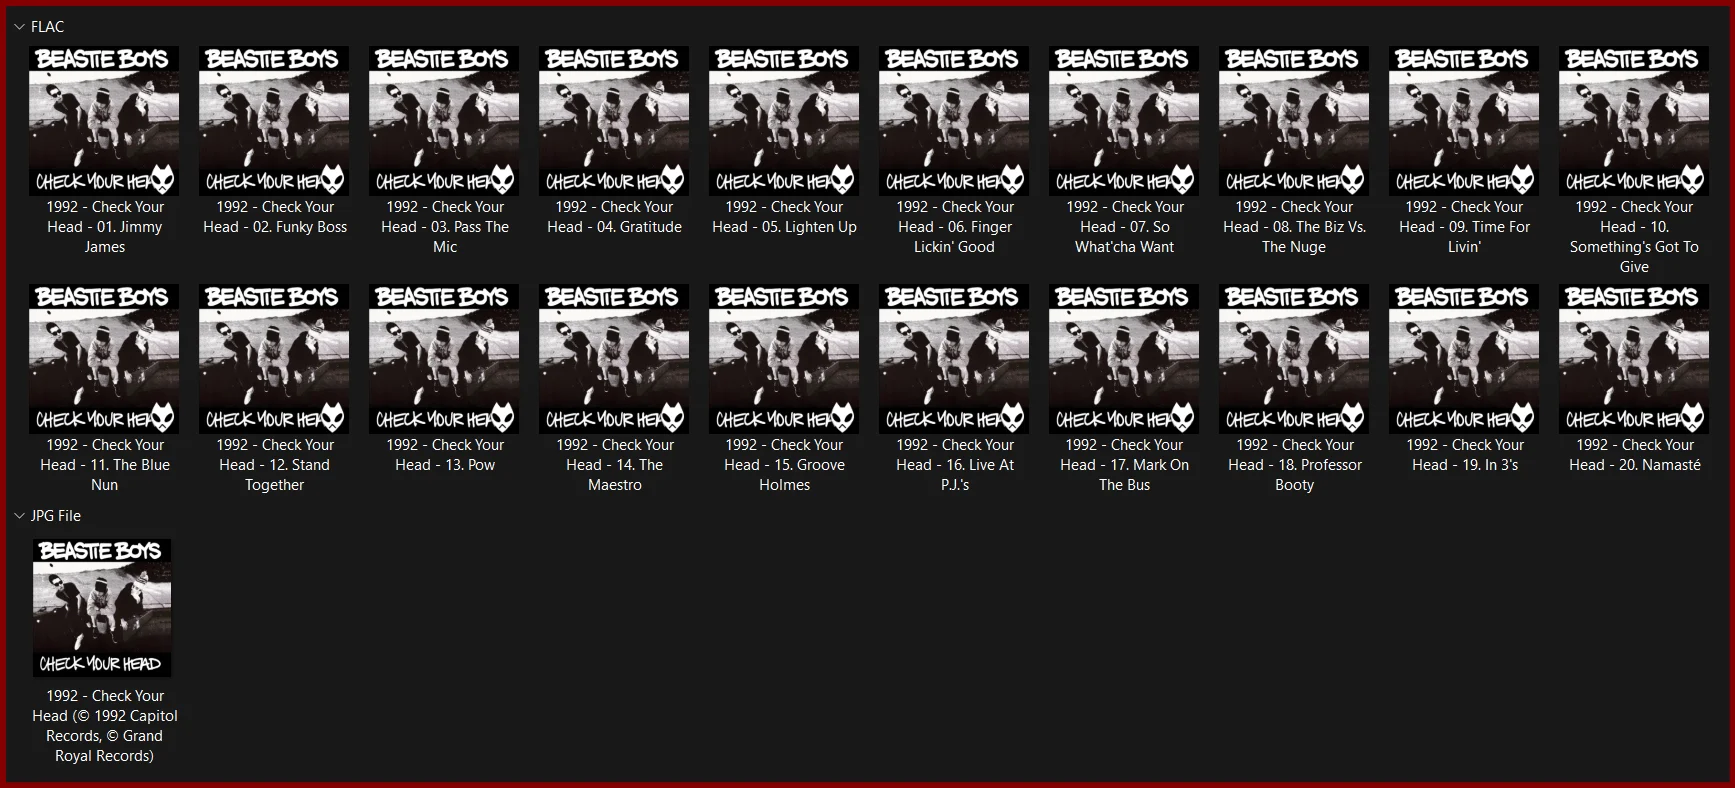Image resolution: width=1735 pixels, height=788 pixels.
Task: Click file name '20. Namasté'
Action: pos(1634,455)
